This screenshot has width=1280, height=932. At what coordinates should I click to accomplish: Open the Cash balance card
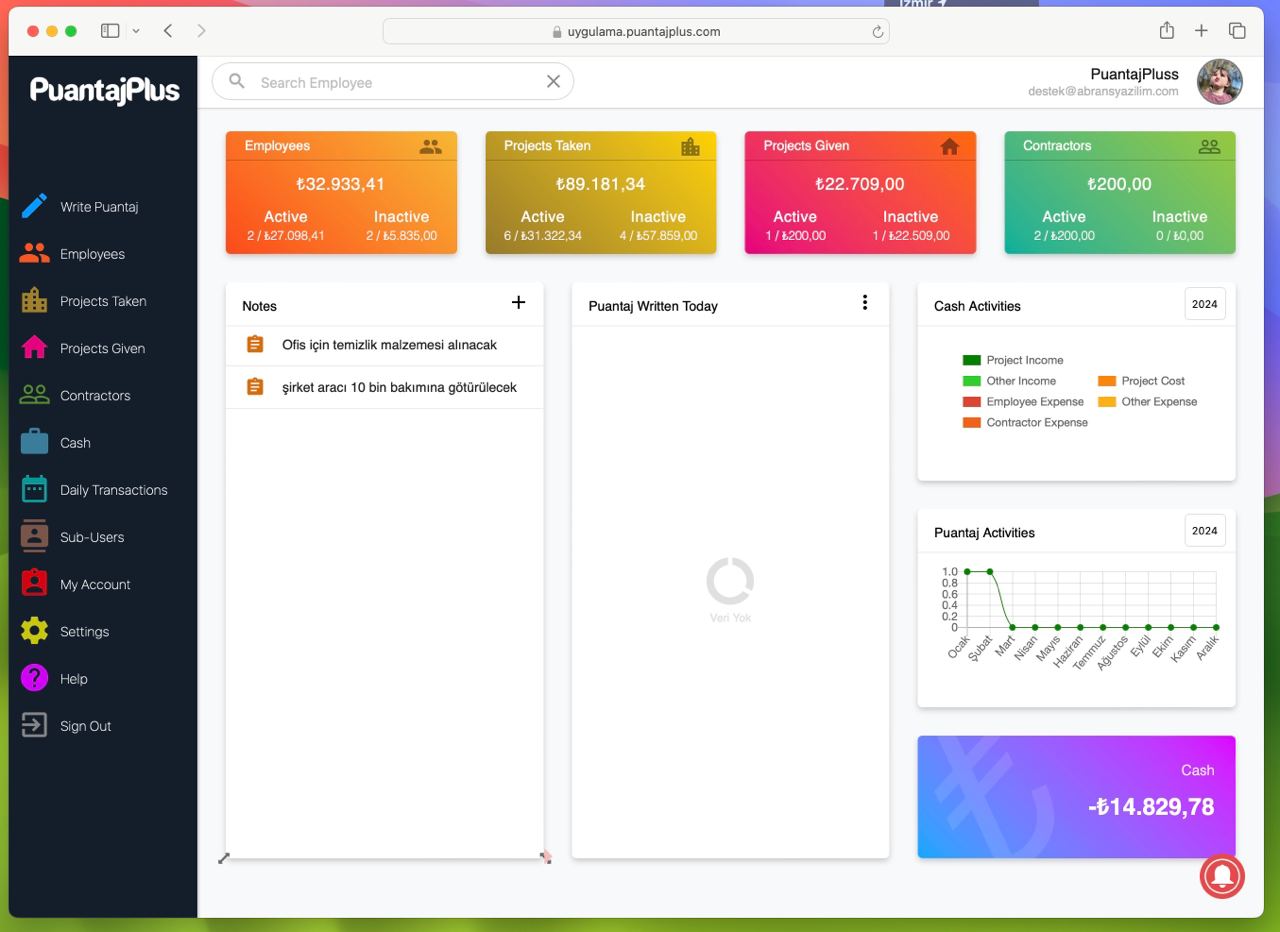[1076, 797]
